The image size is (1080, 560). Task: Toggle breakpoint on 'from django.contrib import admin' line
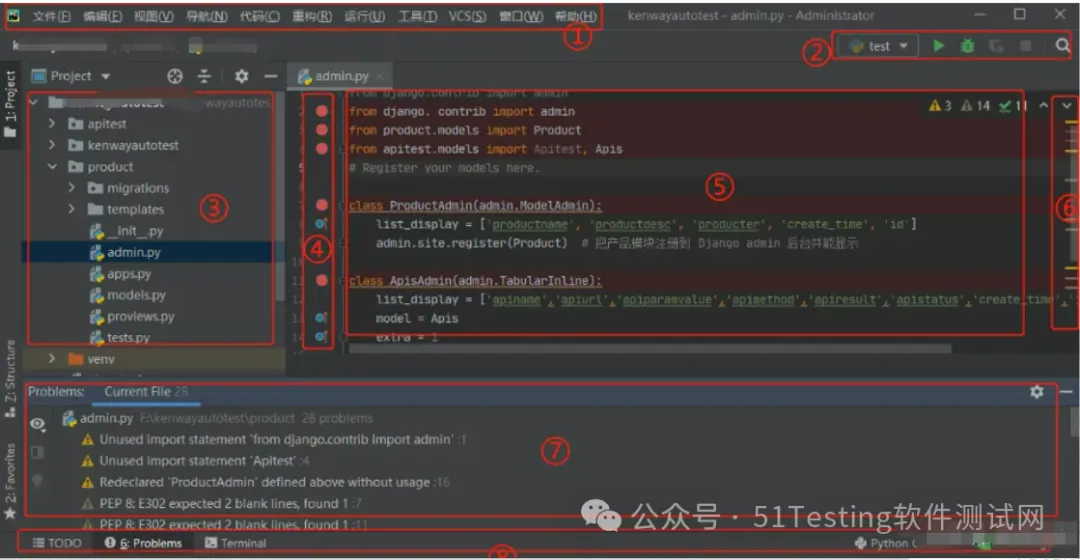[x=322, y=111]
